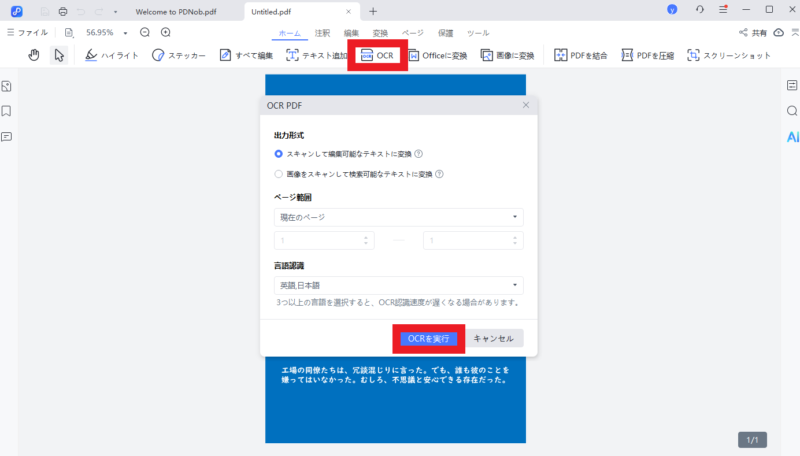800x456 pixels.
Task: Open the AI assistant in right sidebar
Action: 792,136
